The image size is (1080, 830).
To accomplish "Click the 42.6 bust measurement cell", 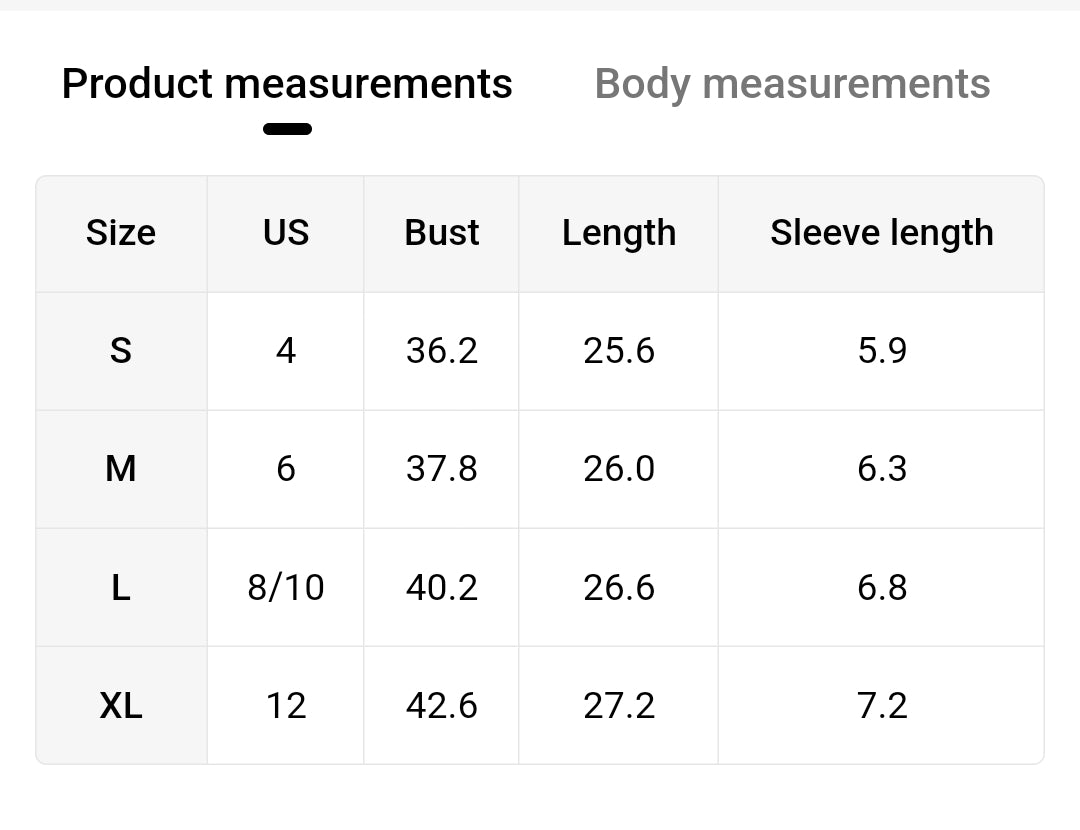I will tap(441, 706).
